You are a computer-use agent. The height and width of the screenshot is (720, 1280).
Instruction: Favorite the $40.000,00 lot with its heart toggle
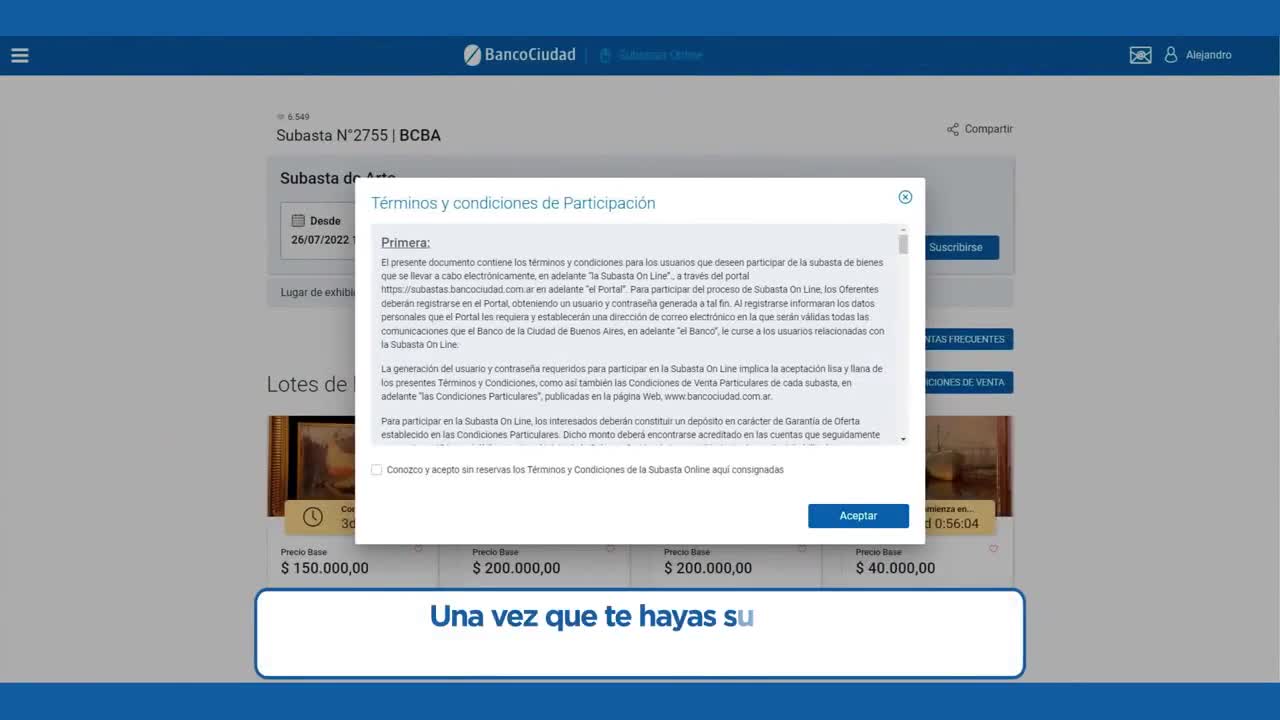point(993,549)
